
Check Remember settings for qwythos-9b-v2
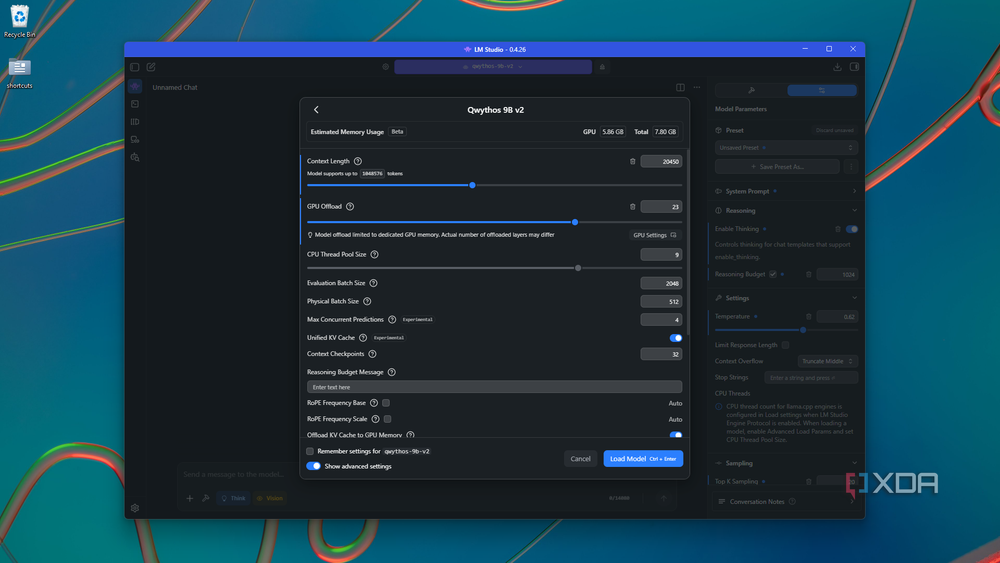310,451
